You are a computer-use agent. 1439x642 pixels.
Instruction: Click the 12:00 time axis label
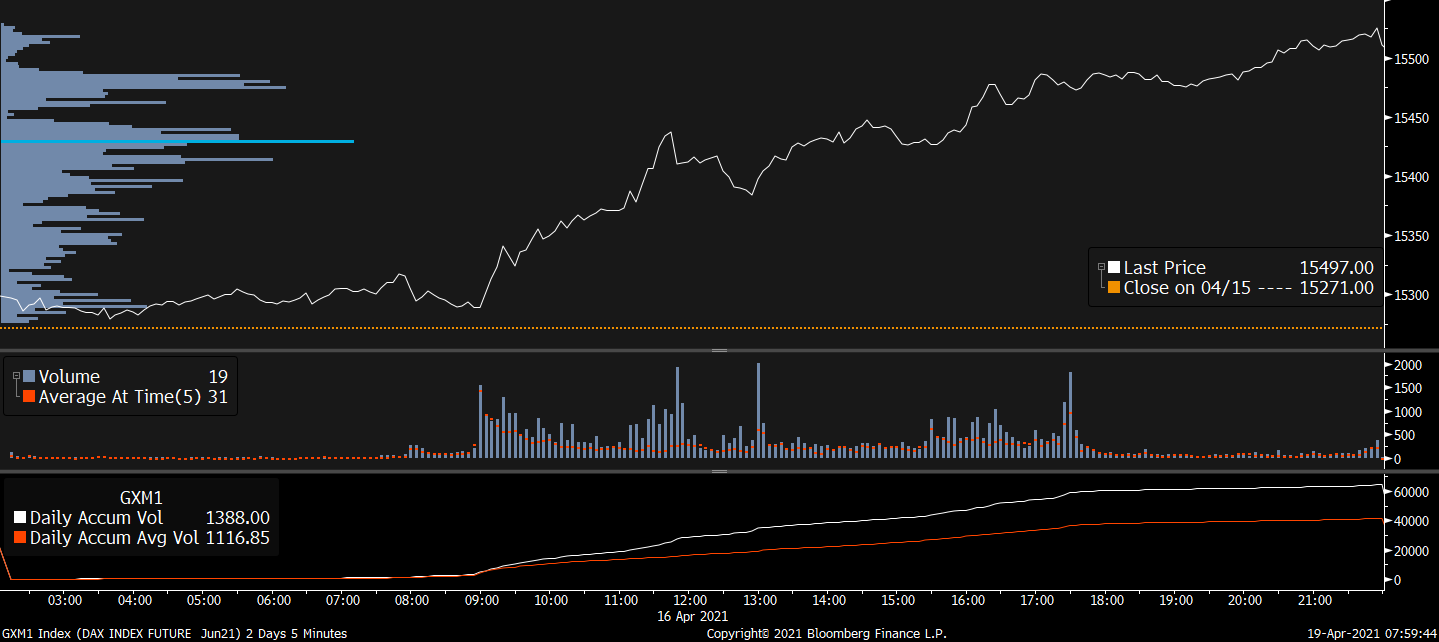click(x=690, y=600)
